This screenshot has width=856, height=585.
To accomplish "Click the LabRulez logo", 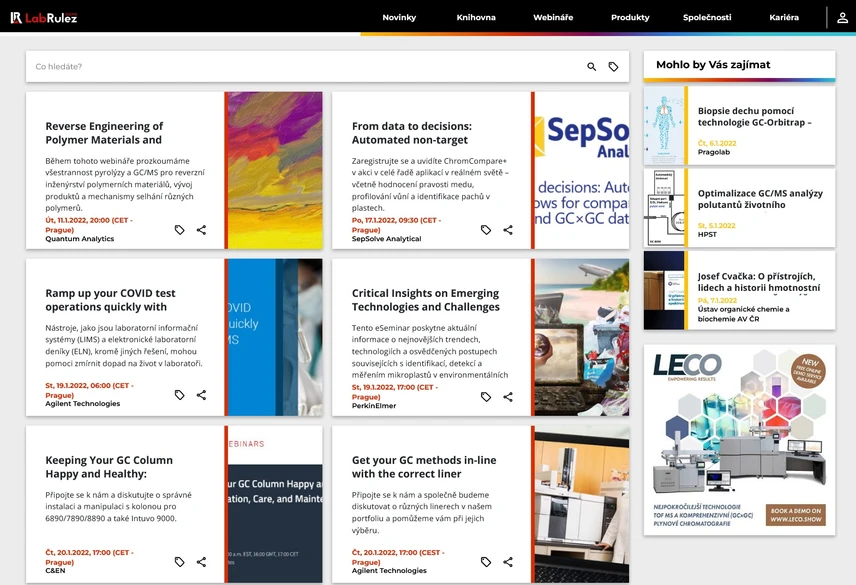I will click(44, 17).
